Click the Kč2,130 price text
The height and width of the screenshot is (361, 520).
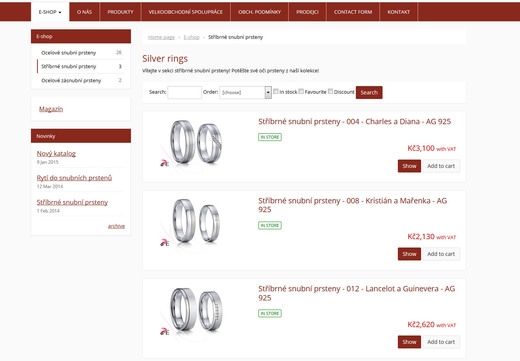coord(421,237)
